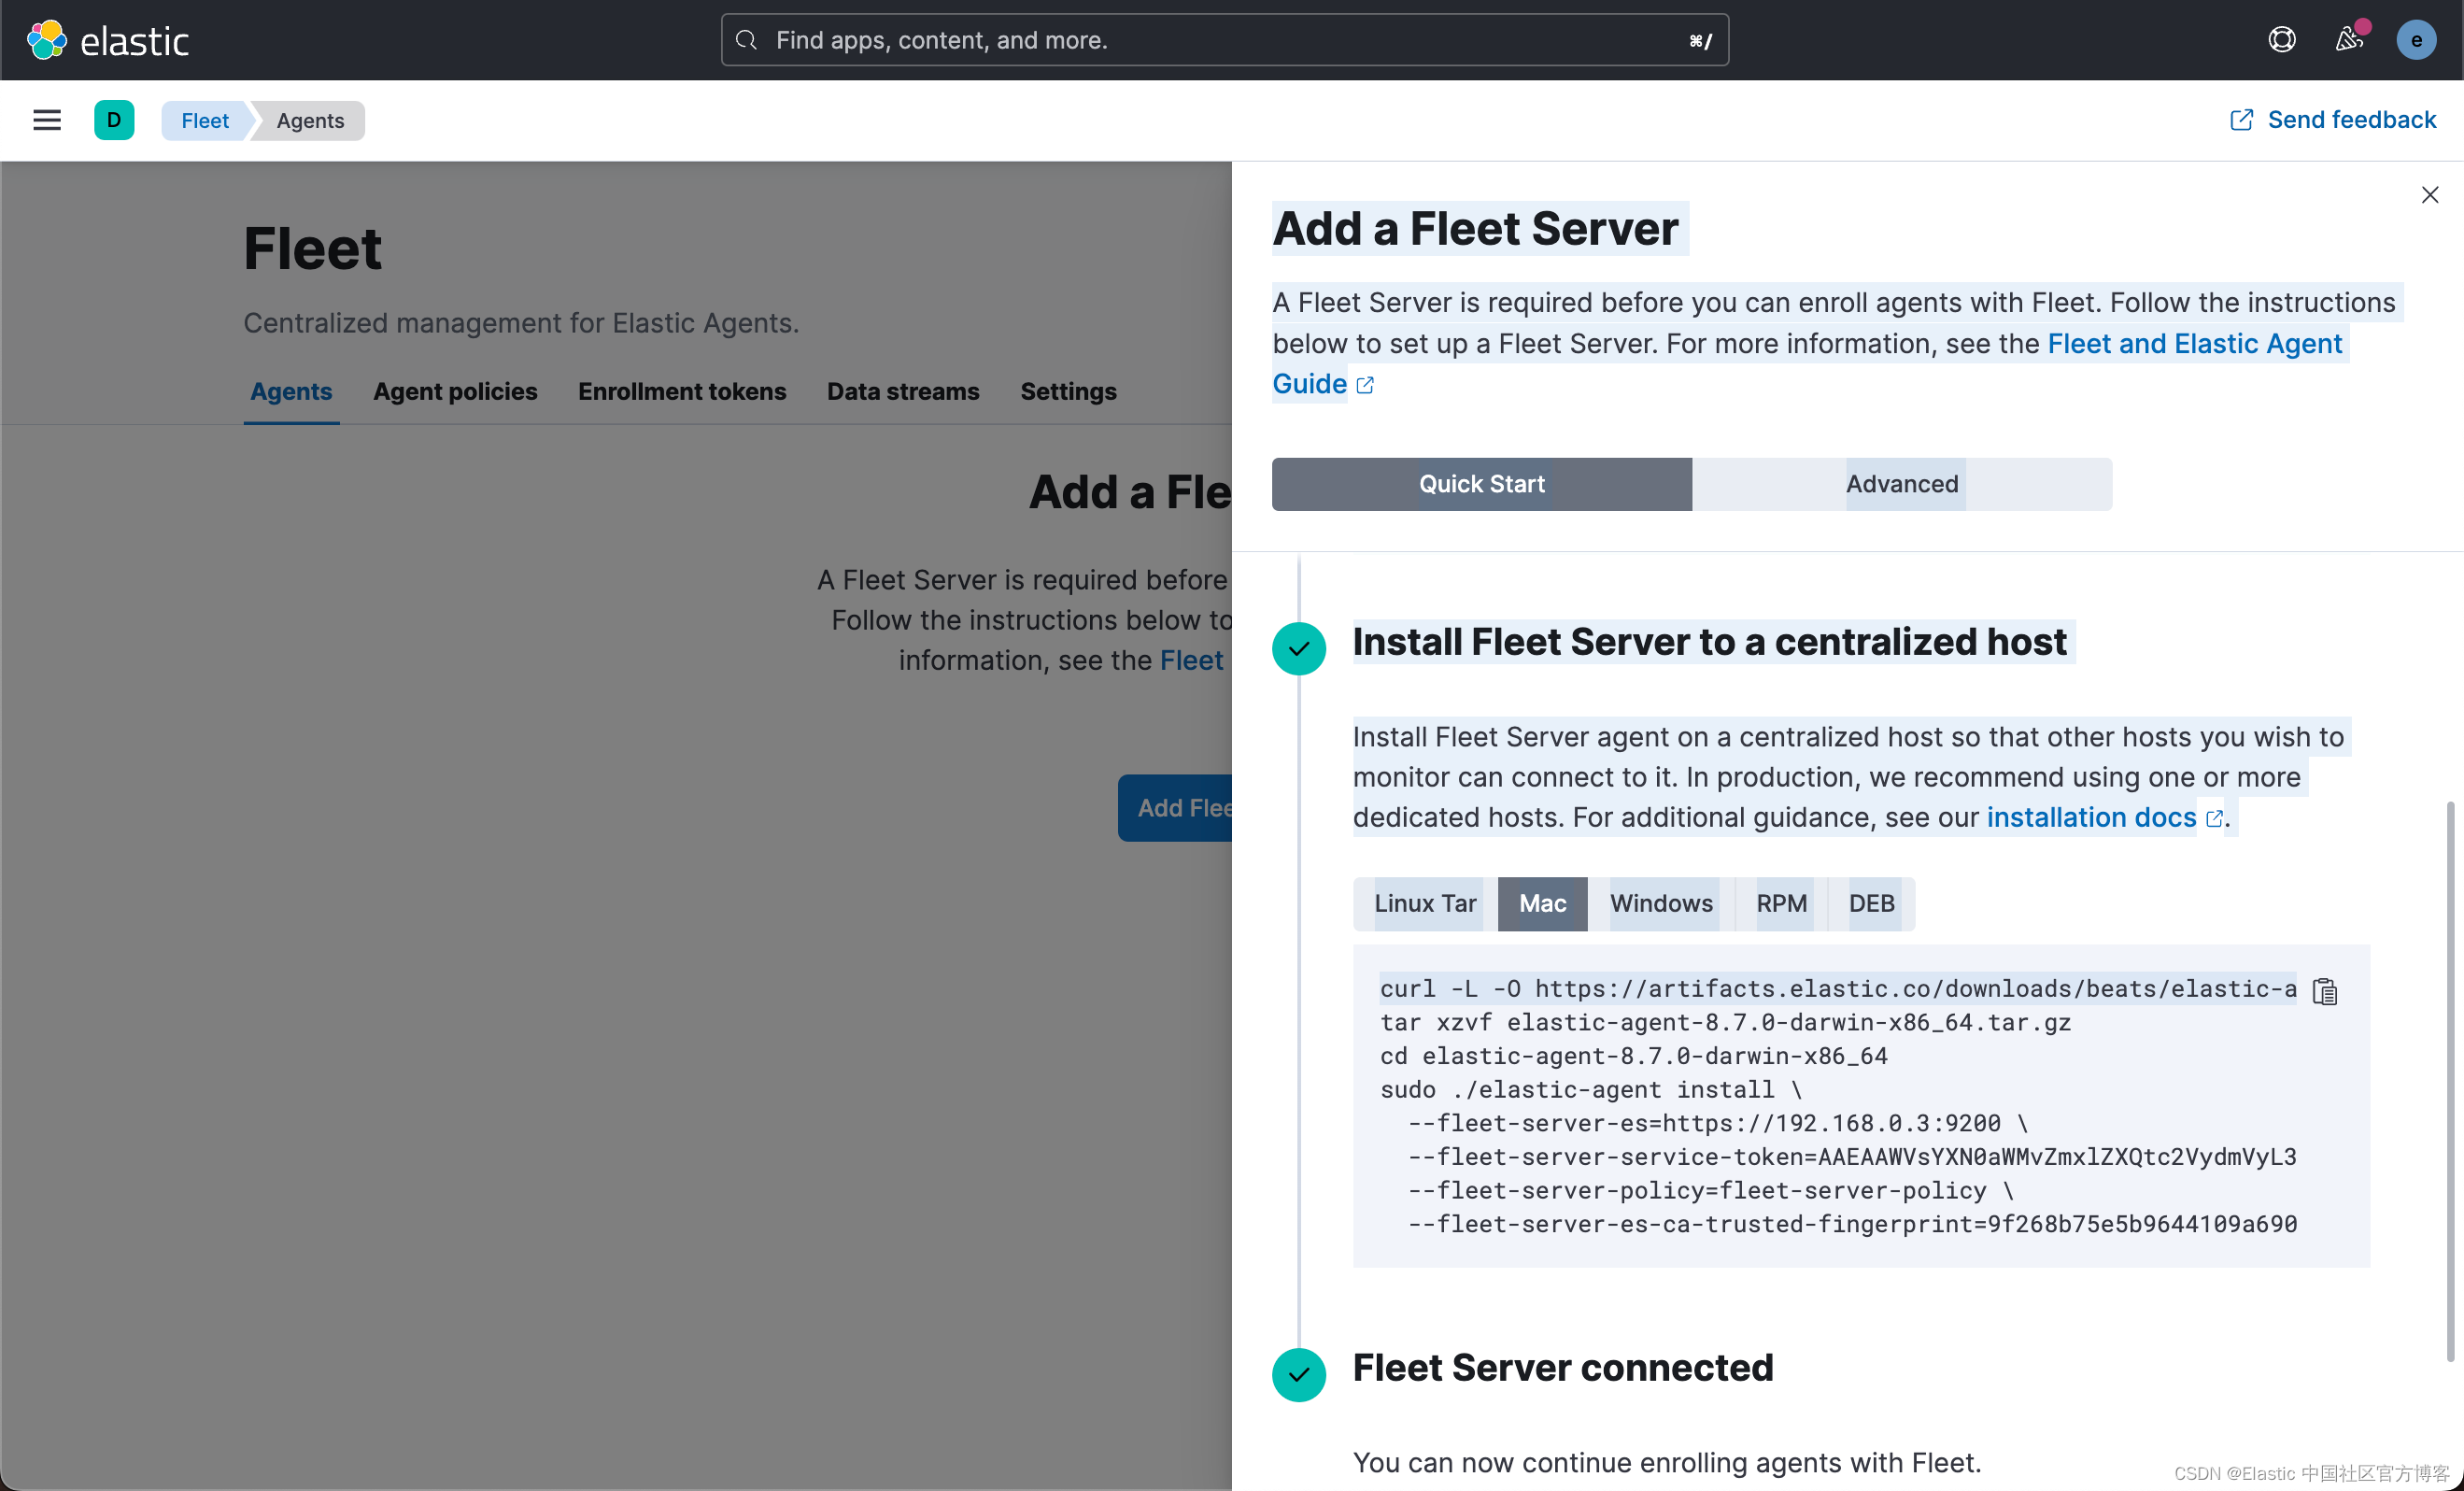This screenshot has width=2464, height=1491.
Task: Click the notifications bell icon
Action: point(2348,38)
